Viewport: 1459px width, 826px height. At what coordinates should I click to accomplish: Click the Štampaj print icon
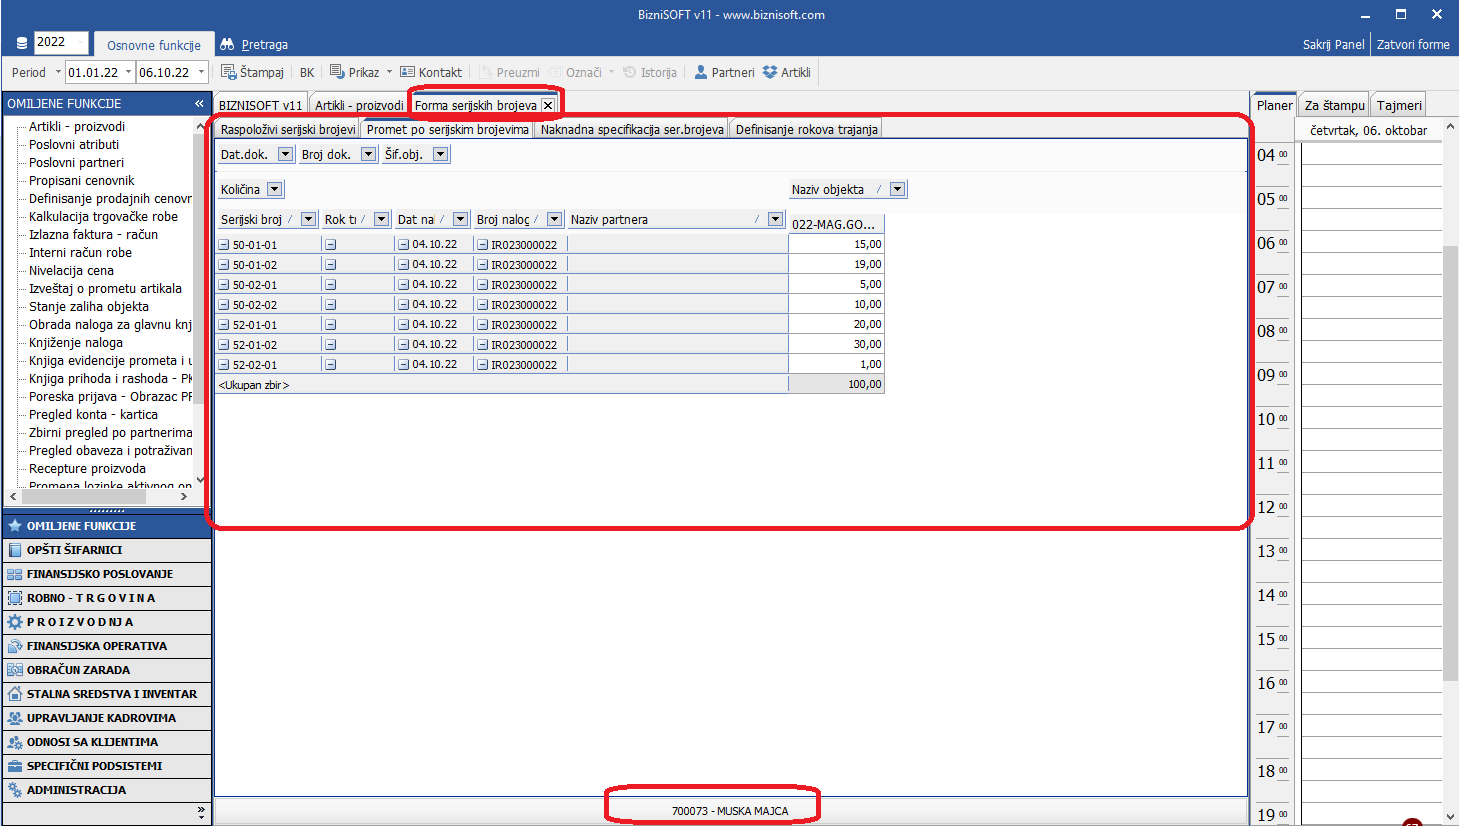tap(229, 72)
